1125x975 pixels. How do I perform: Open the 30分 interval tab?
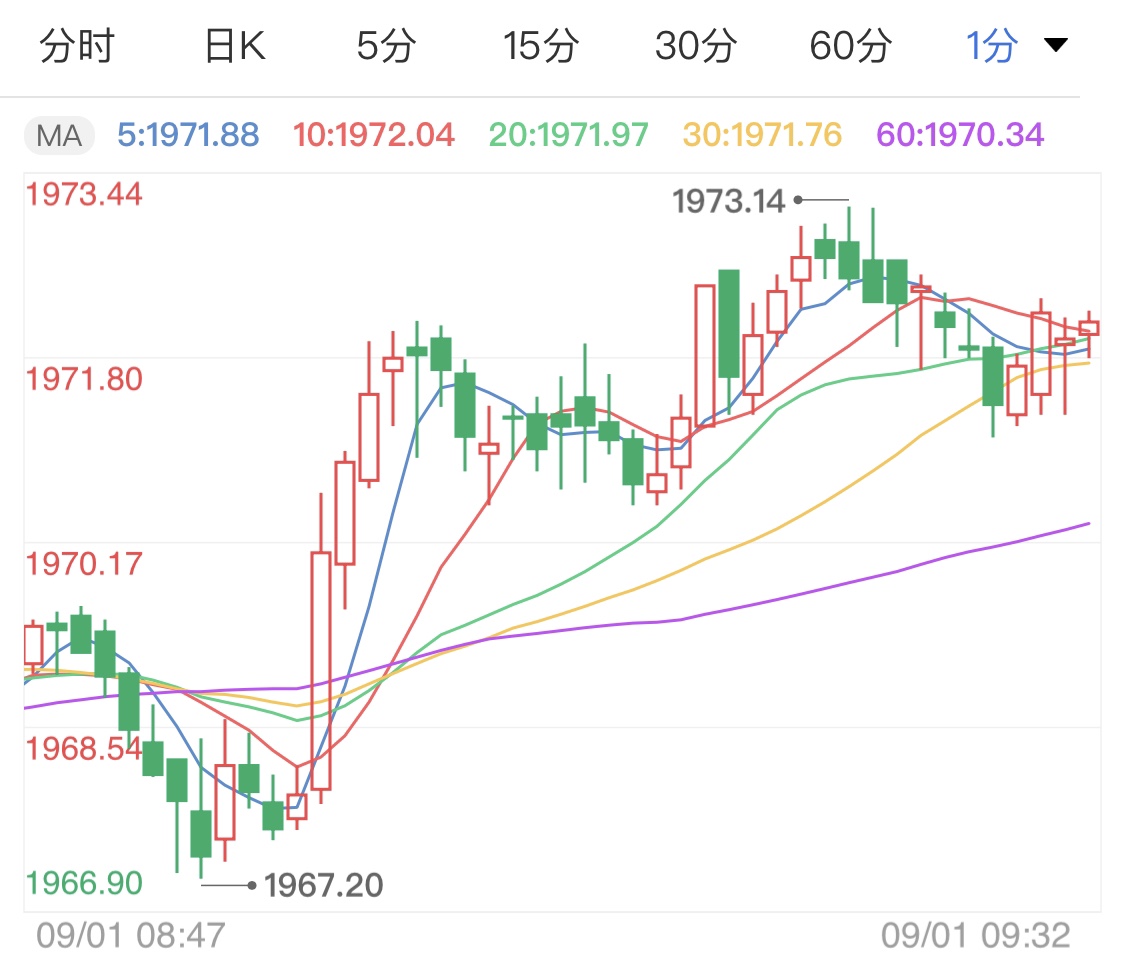coord(697,43)
